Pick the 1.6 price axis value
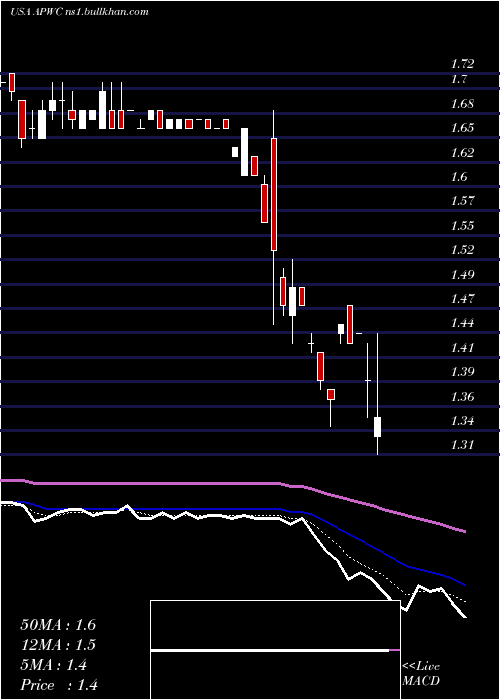 [459, 177]
